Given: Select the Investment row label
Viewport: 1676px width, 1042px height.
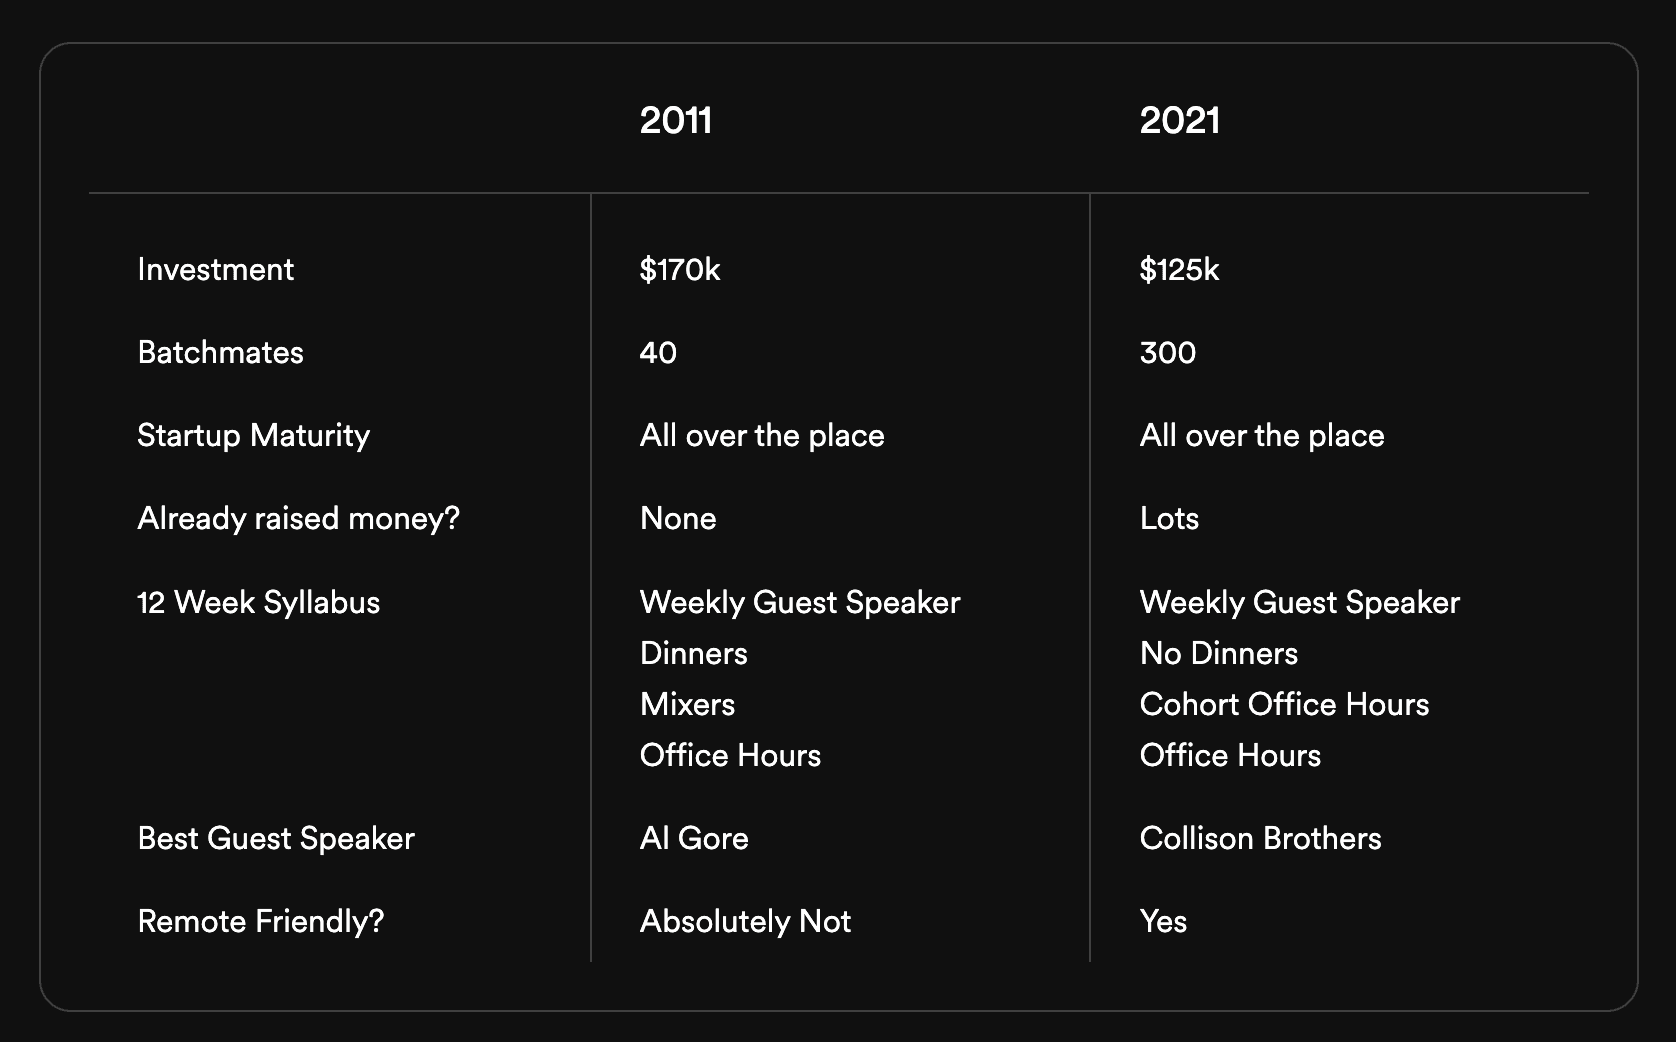Looking at the screenshot, I should tap(215, 269).
